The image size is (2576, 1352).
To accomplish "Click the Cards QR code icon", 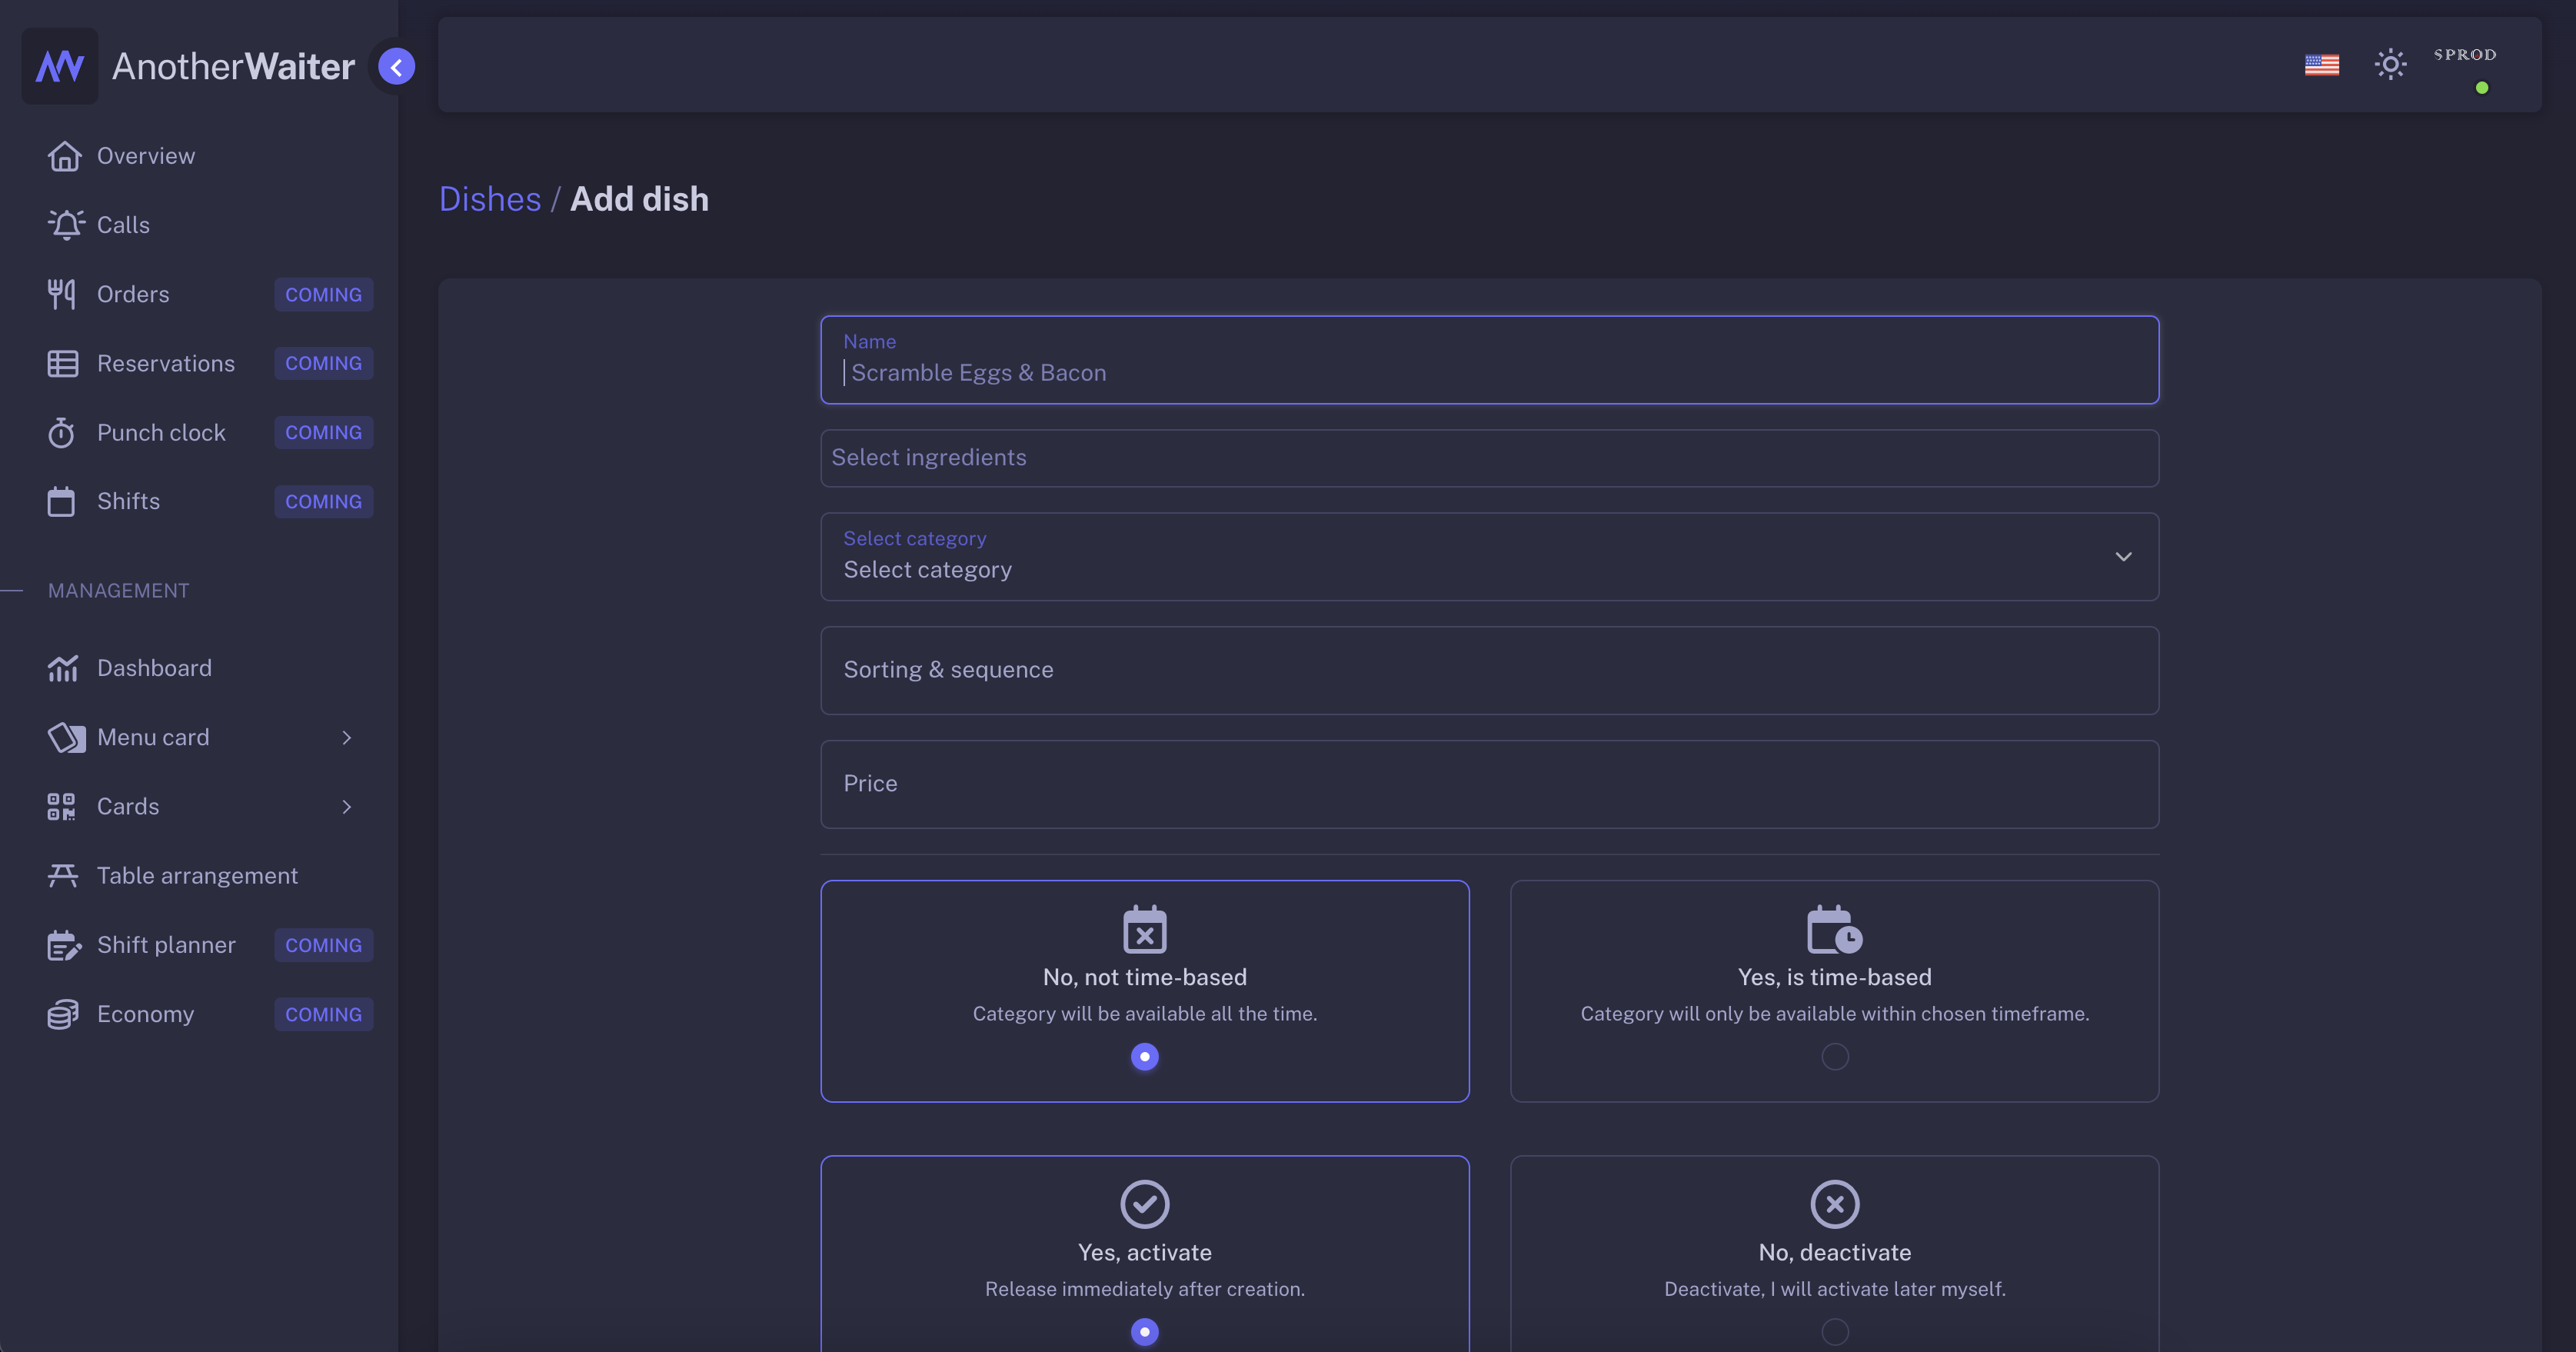I will click(x=62, y=807).
